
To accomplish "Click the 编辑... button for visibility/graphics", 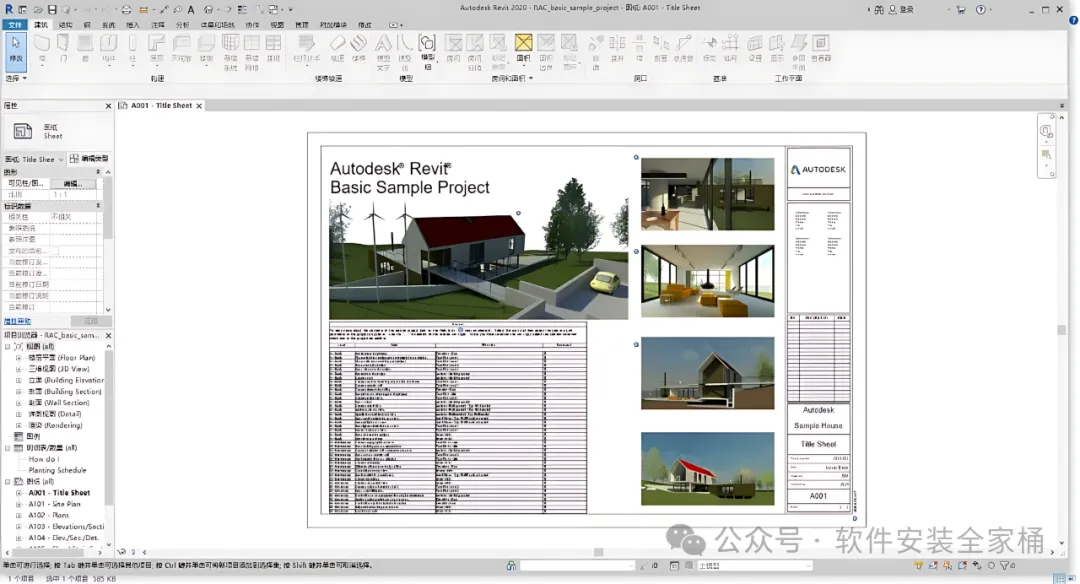I will click(x=74, y=184).
